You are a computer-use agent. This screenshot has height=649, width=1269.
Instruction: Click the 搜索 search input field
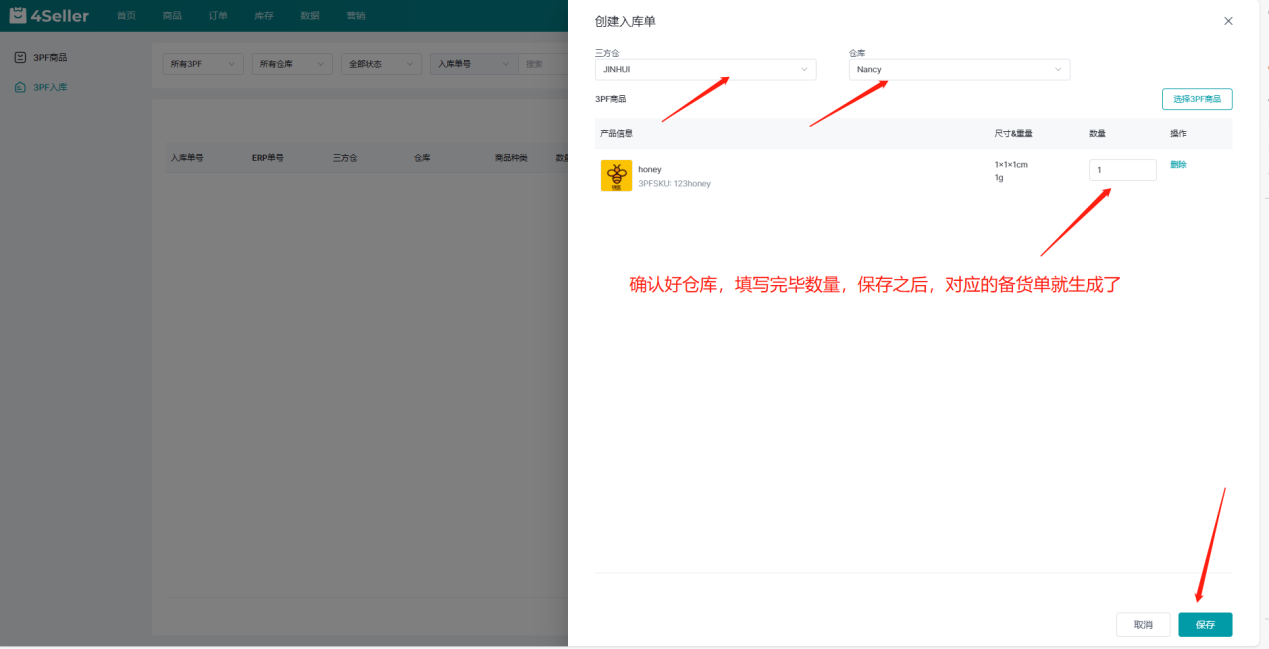(543, 64)
